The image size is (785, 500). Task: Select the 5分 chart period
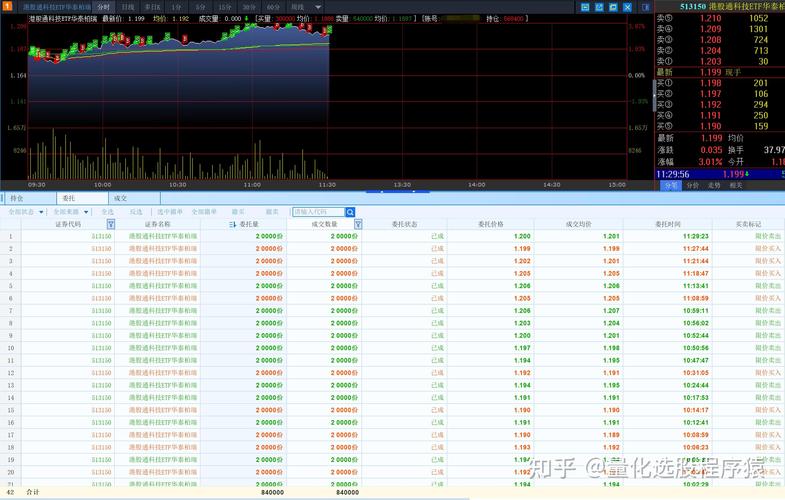[200, 7]
